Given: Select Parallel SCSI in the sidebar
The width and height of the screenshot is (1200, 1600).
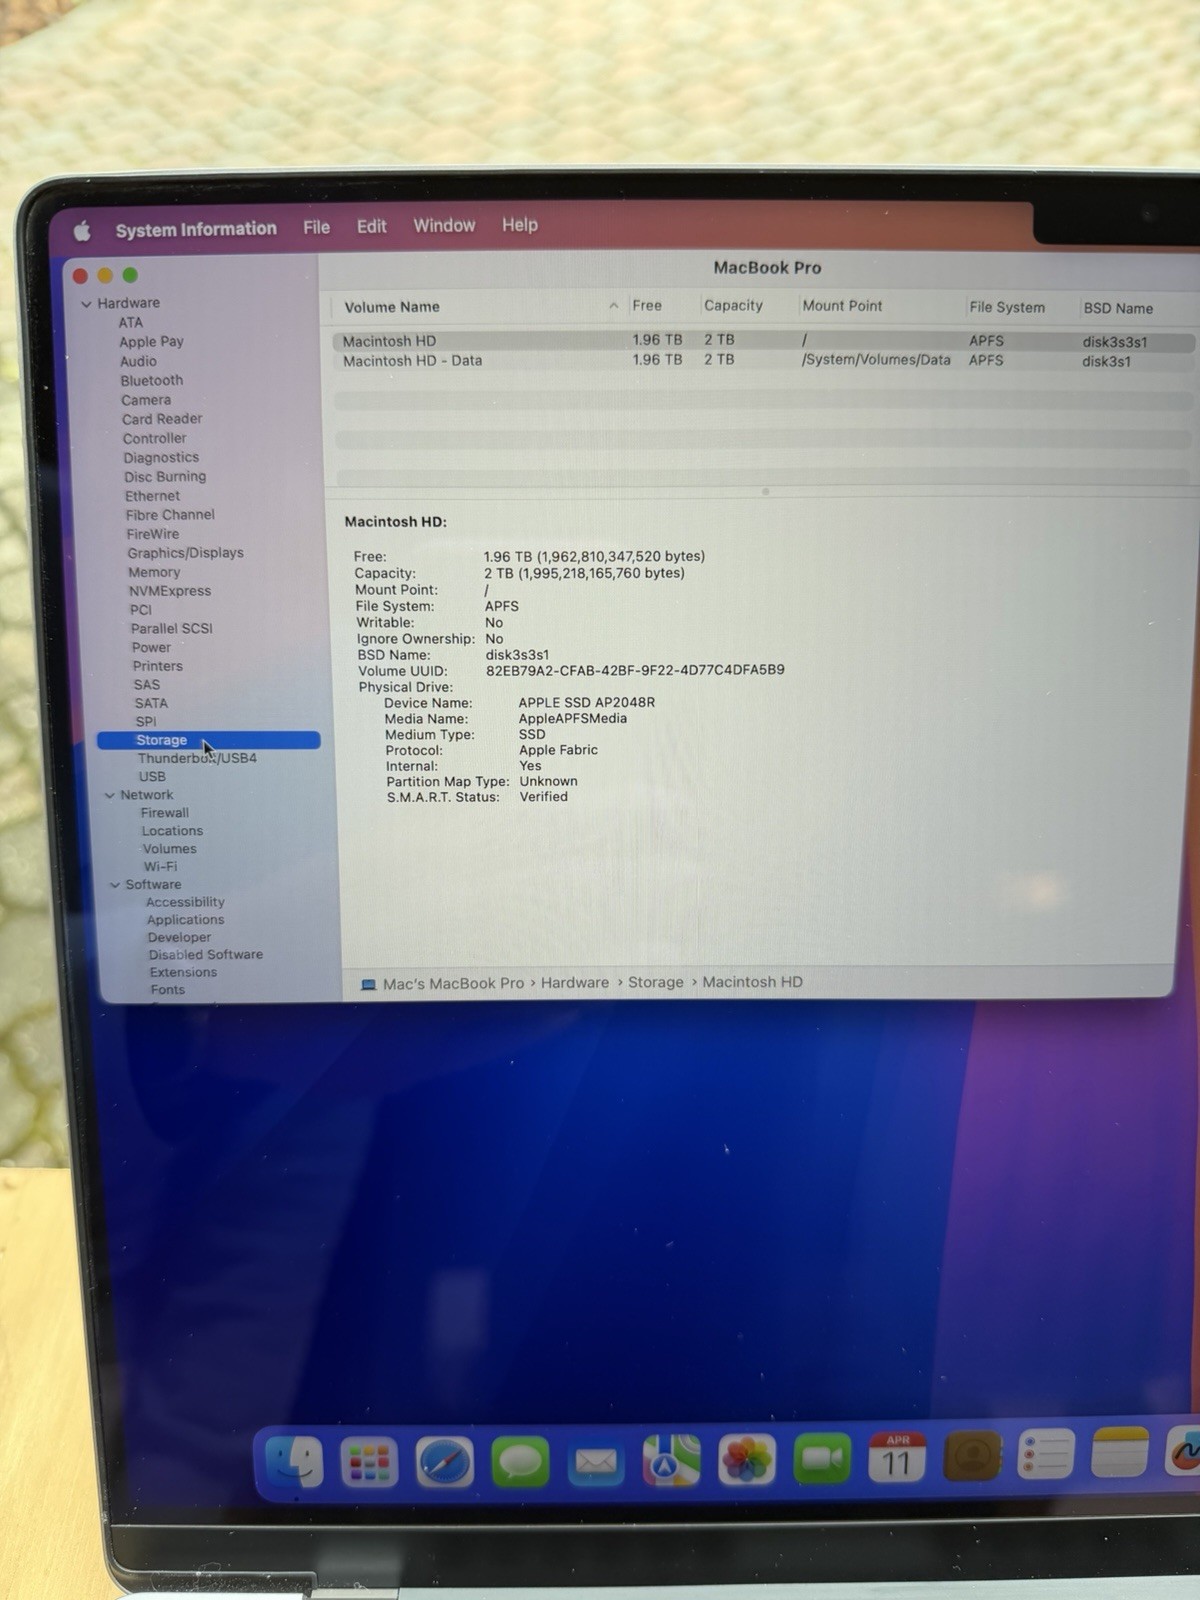Looking at the screenshot, I should [172, 628].
